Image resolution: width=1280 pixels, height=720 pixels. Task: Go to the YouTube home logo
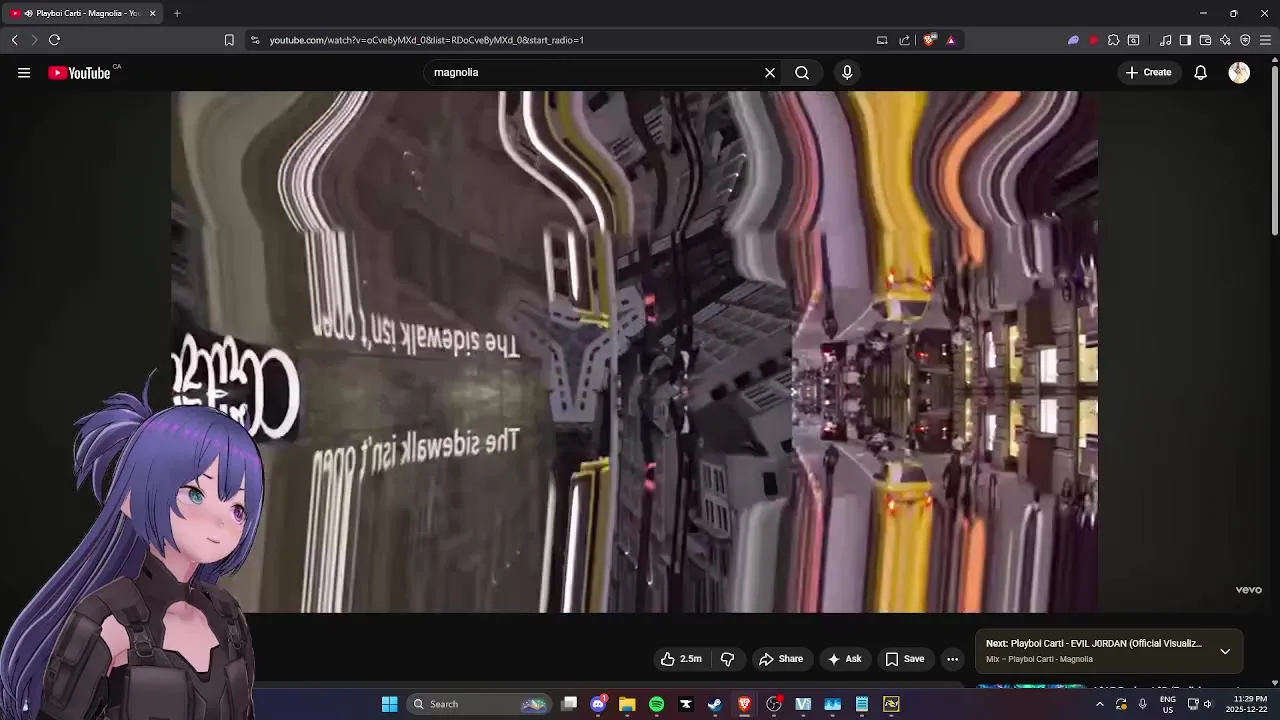pyautogui.click(x=79, y=73)
